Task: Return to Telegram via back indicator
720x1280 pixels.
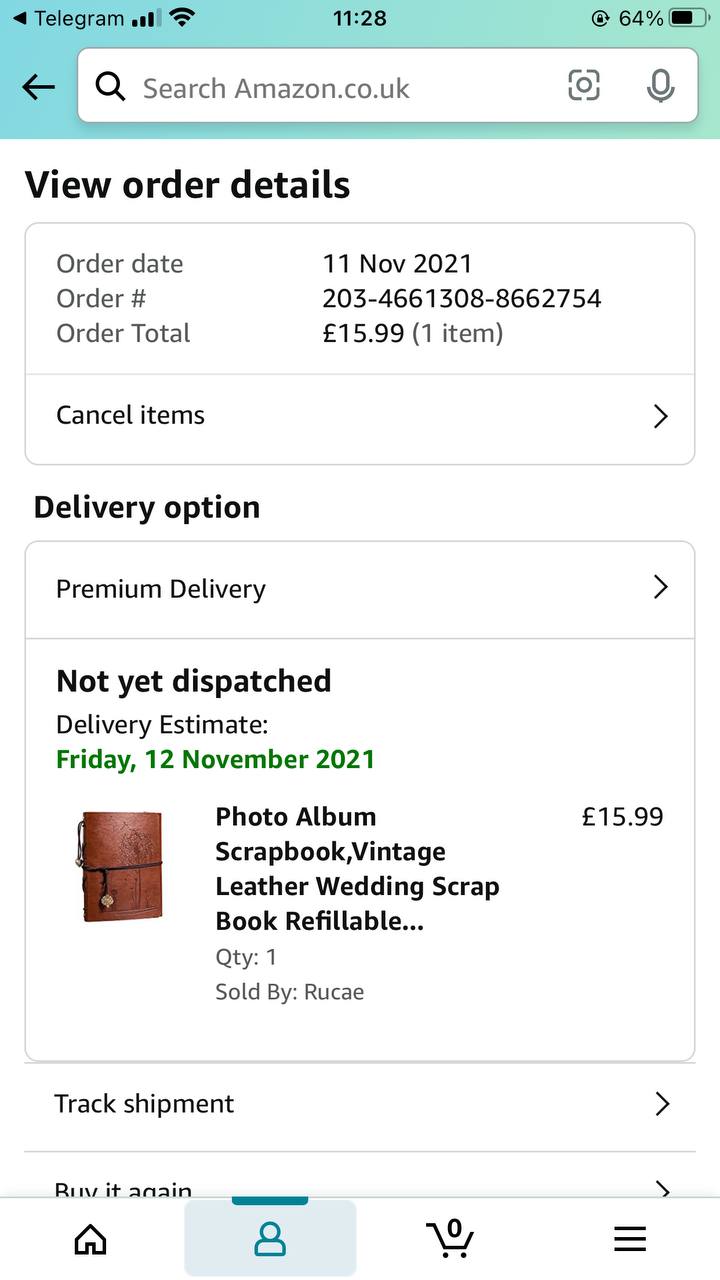Action: (68, 18)
